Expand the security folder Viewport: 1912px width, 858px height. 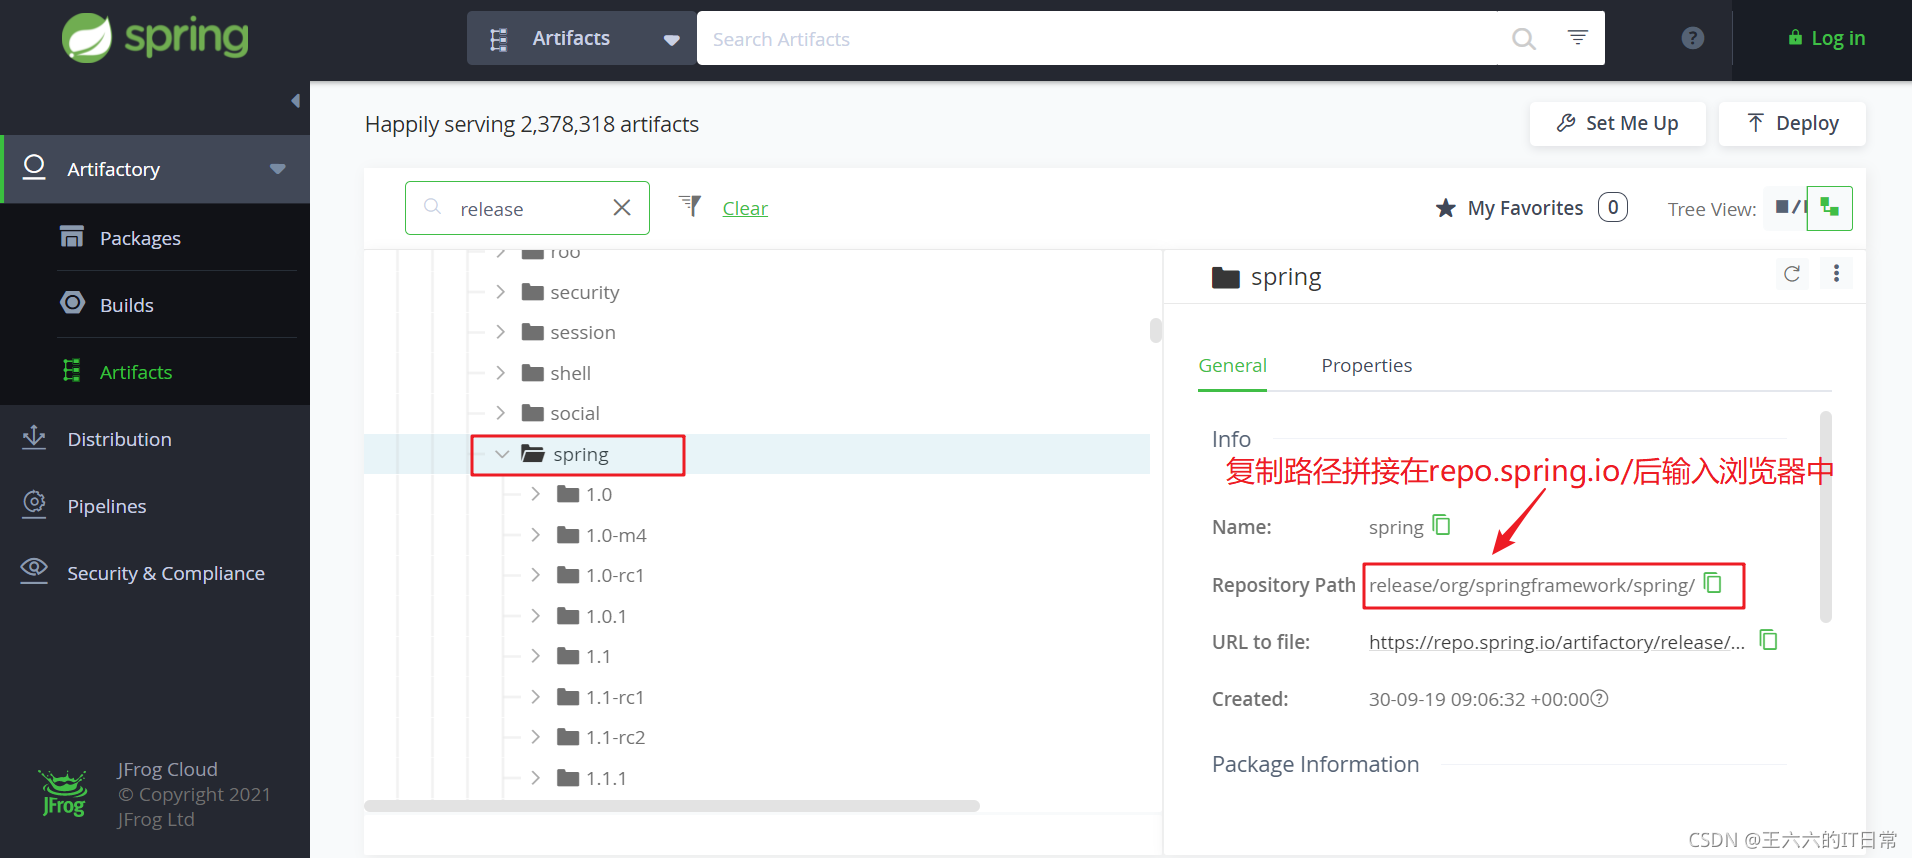pos(500,291)
